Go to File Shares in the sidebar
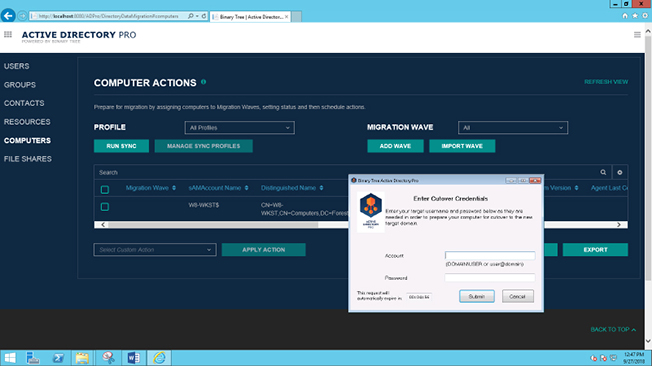This screenshot has height=366, width=652. click(27, 159)
